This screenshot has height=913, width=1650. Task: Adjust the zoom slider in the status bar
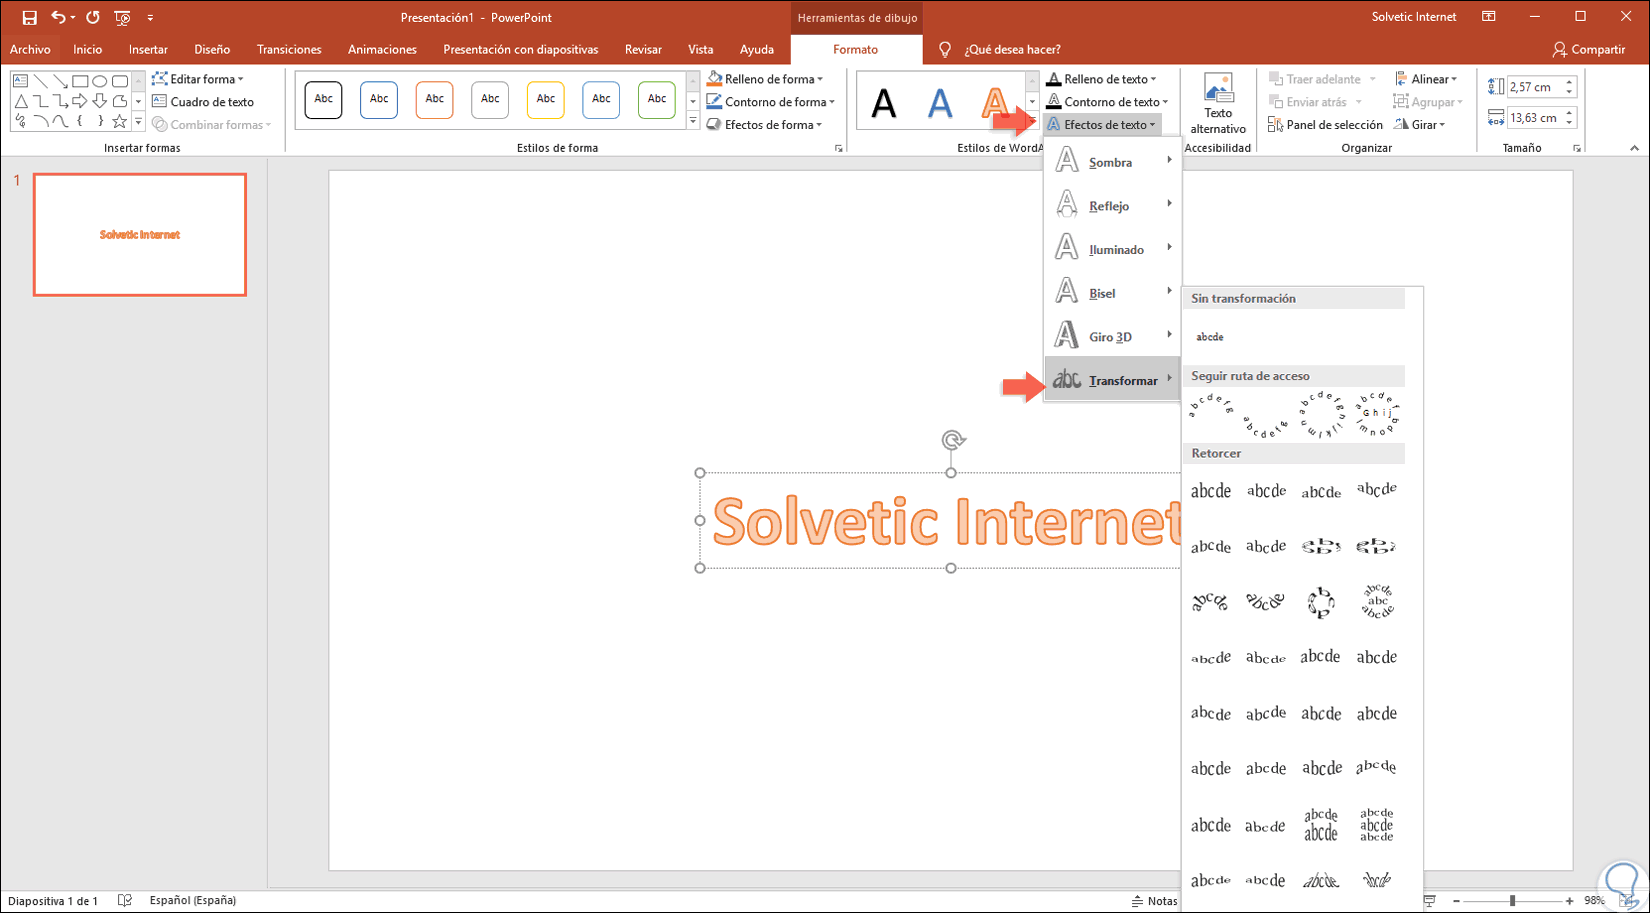coord(1513,901)
